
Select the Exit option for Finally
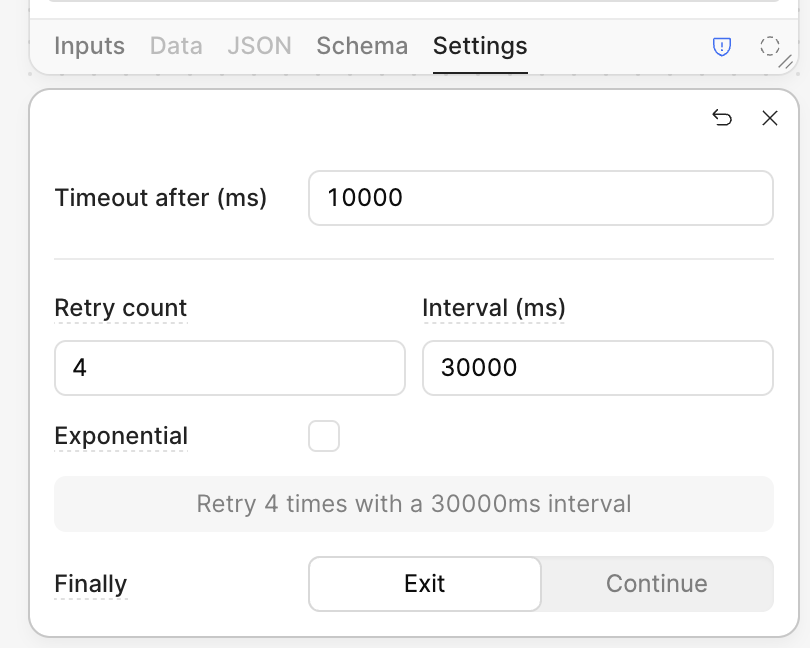click(425, 584)
